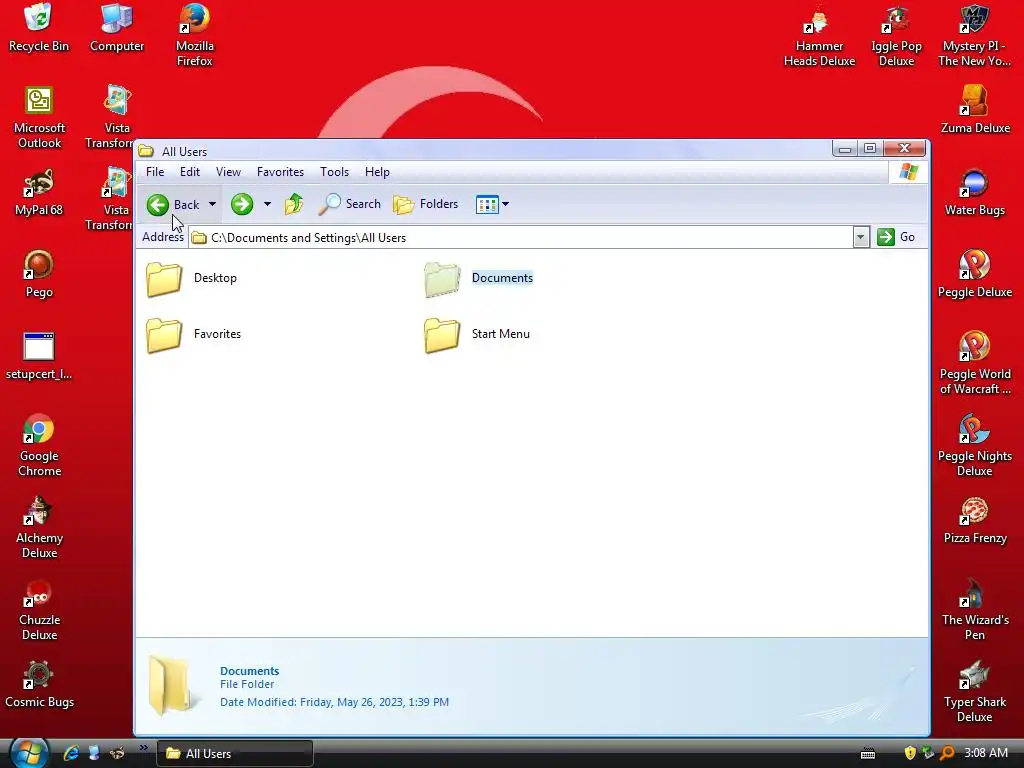Click the green Forward arrow button
The width and height of the screenshot is (1024, 768).
(242, 204)
